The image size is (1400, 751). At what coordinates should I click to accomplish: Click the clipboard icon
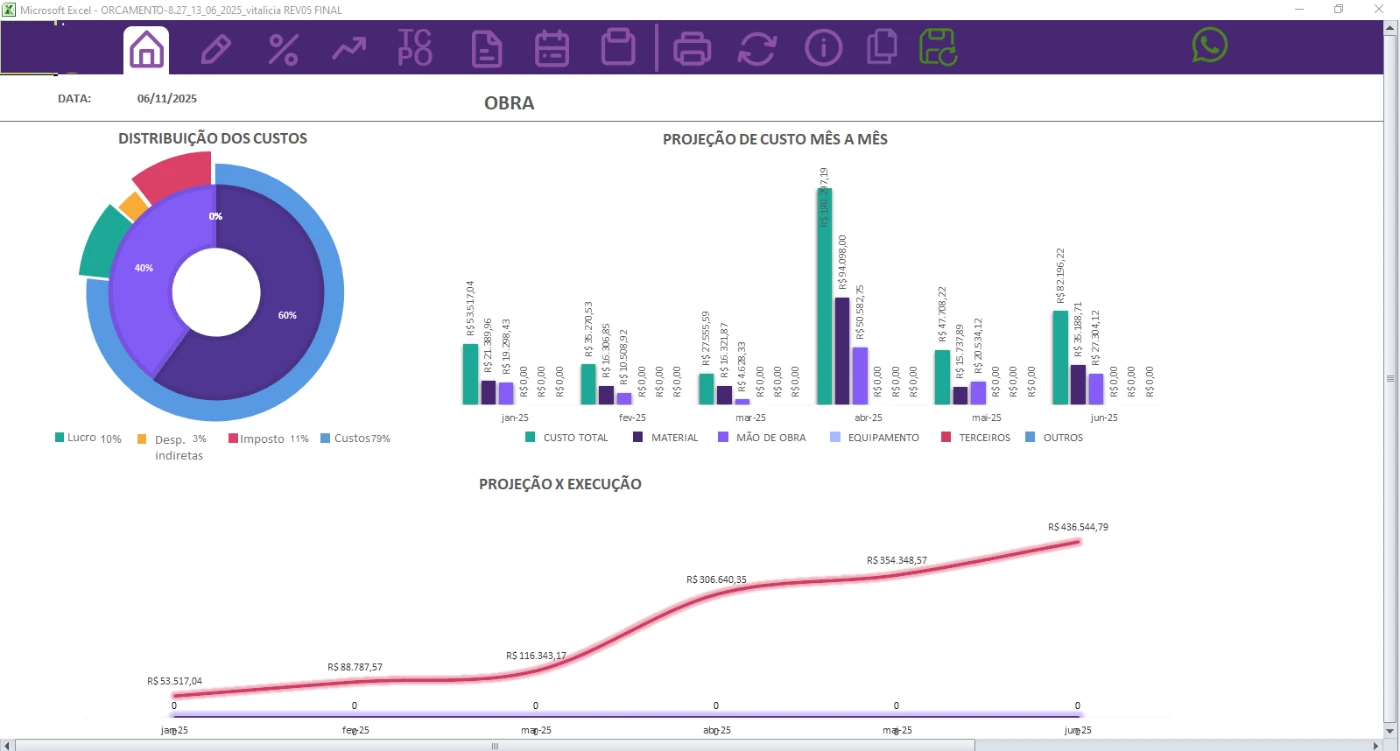pos(618,48)
